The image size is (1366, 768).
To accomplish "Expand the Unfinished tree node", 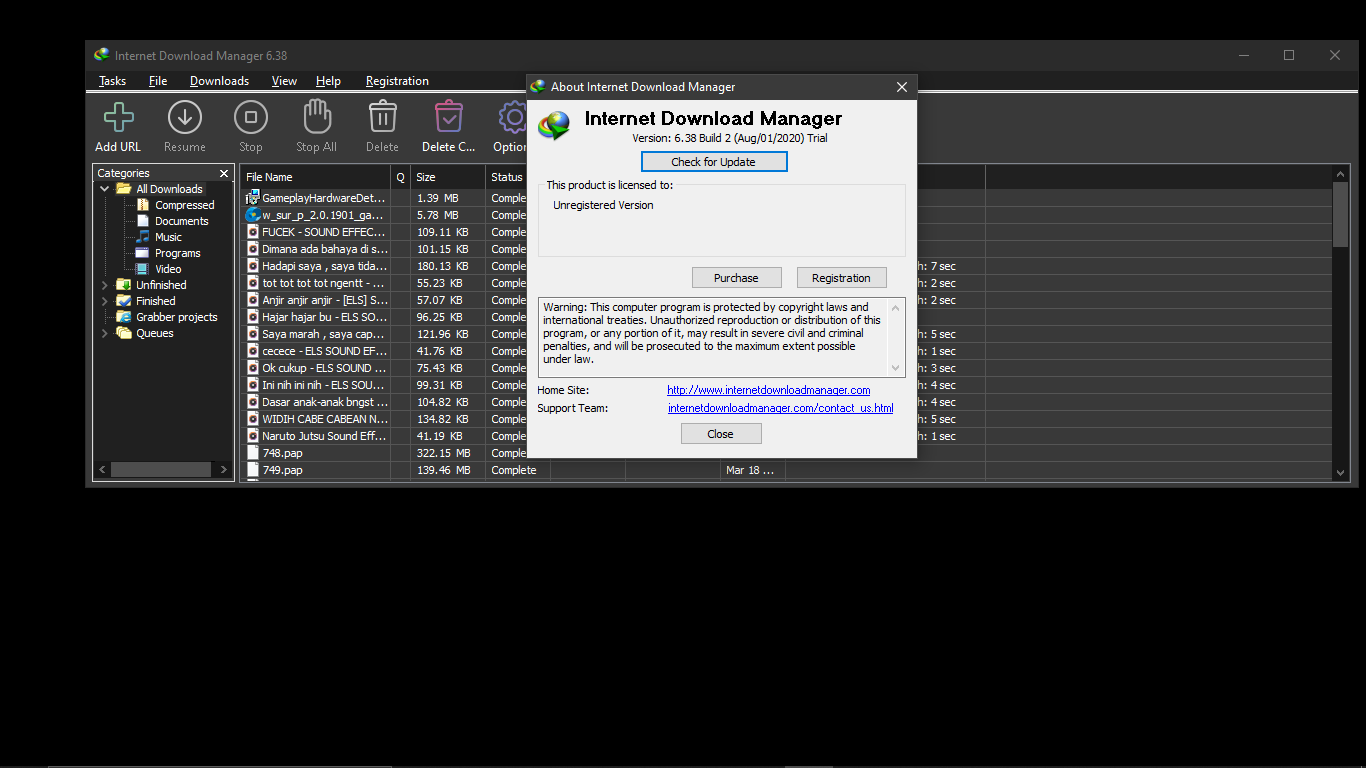I will click(105, 285).
